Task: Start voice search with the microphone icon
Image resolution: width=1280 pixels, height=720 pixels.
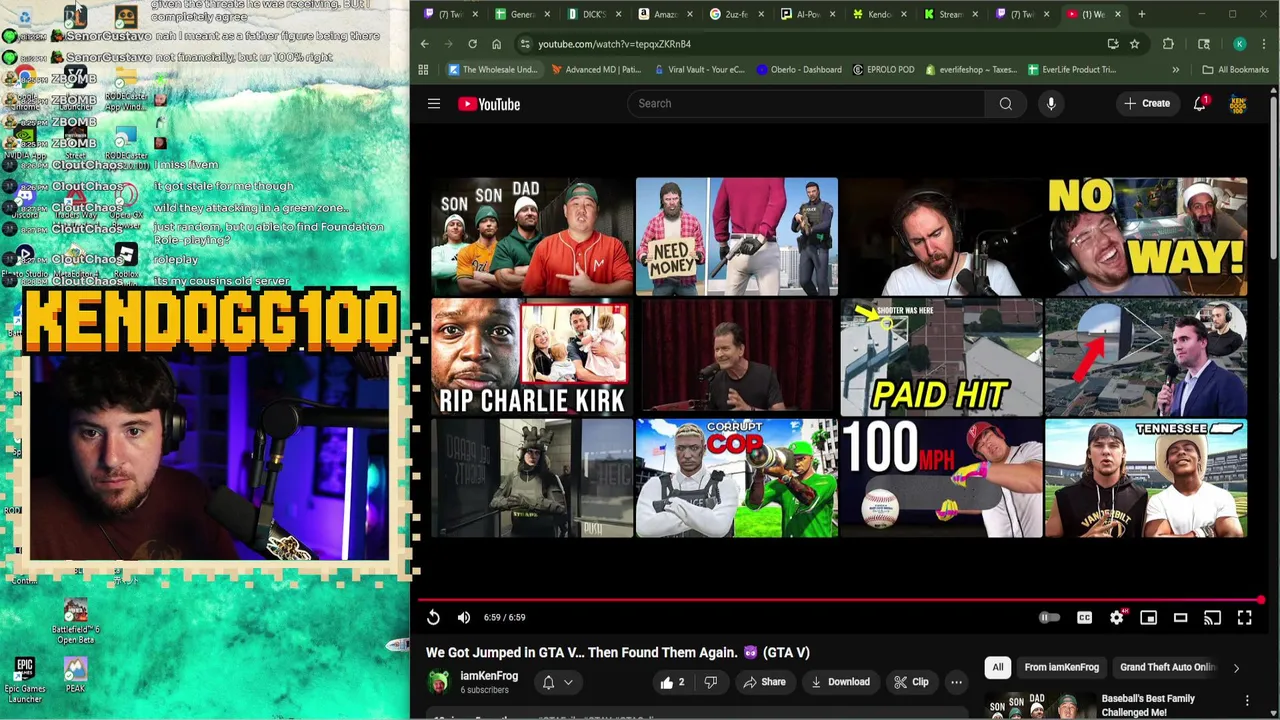Action: pos(1051,104)
